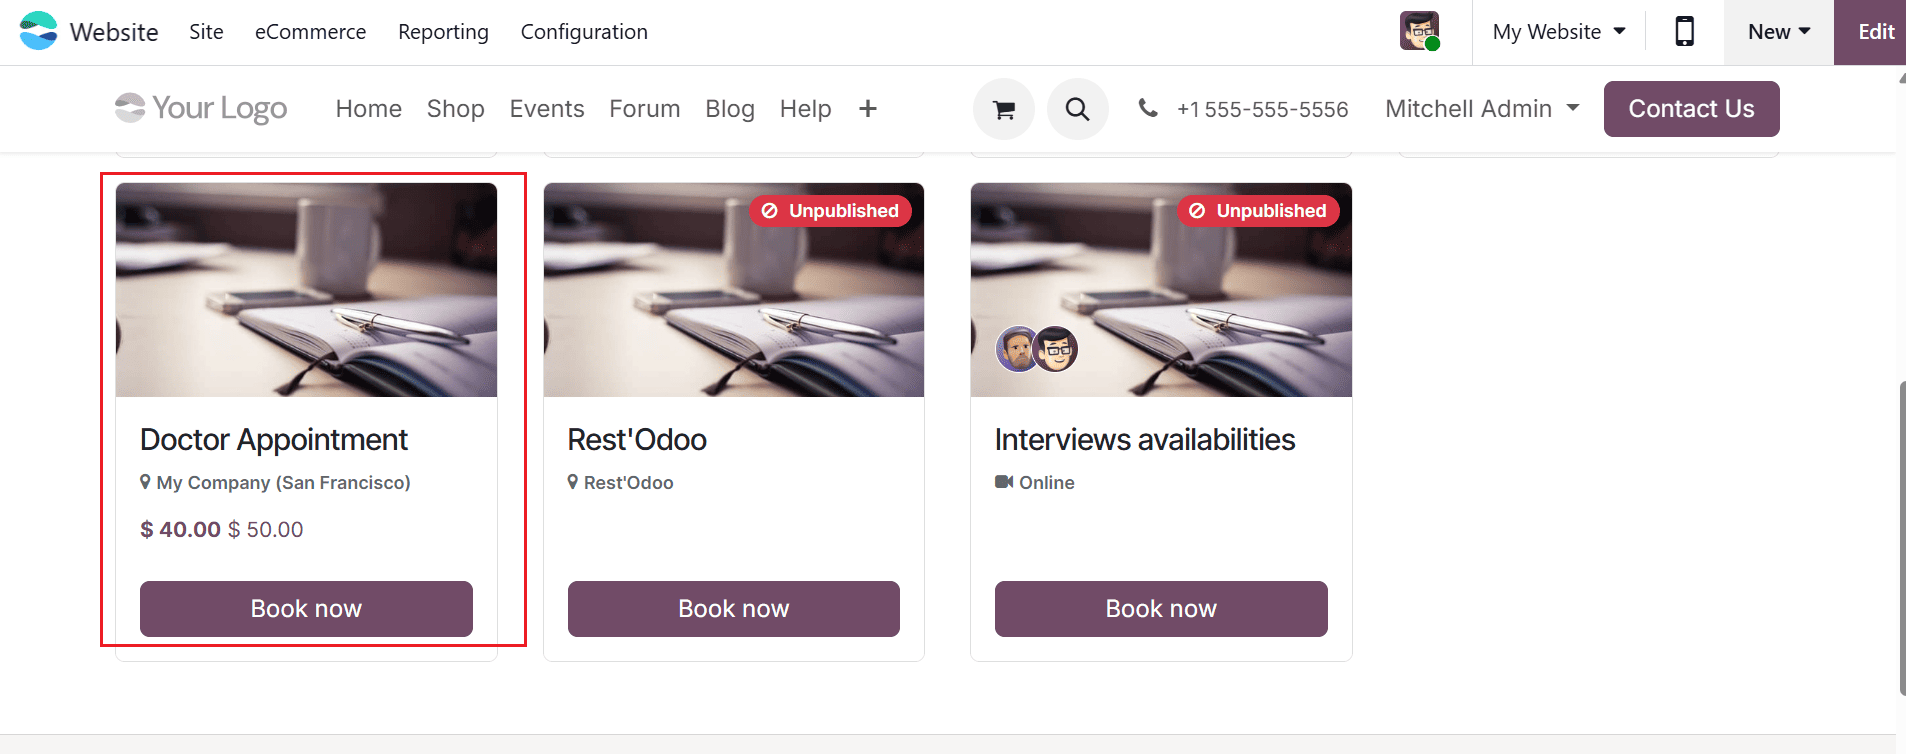
Task: Toggle Unpublished status on Rest'Odoo card
Action: pos(830,210)
